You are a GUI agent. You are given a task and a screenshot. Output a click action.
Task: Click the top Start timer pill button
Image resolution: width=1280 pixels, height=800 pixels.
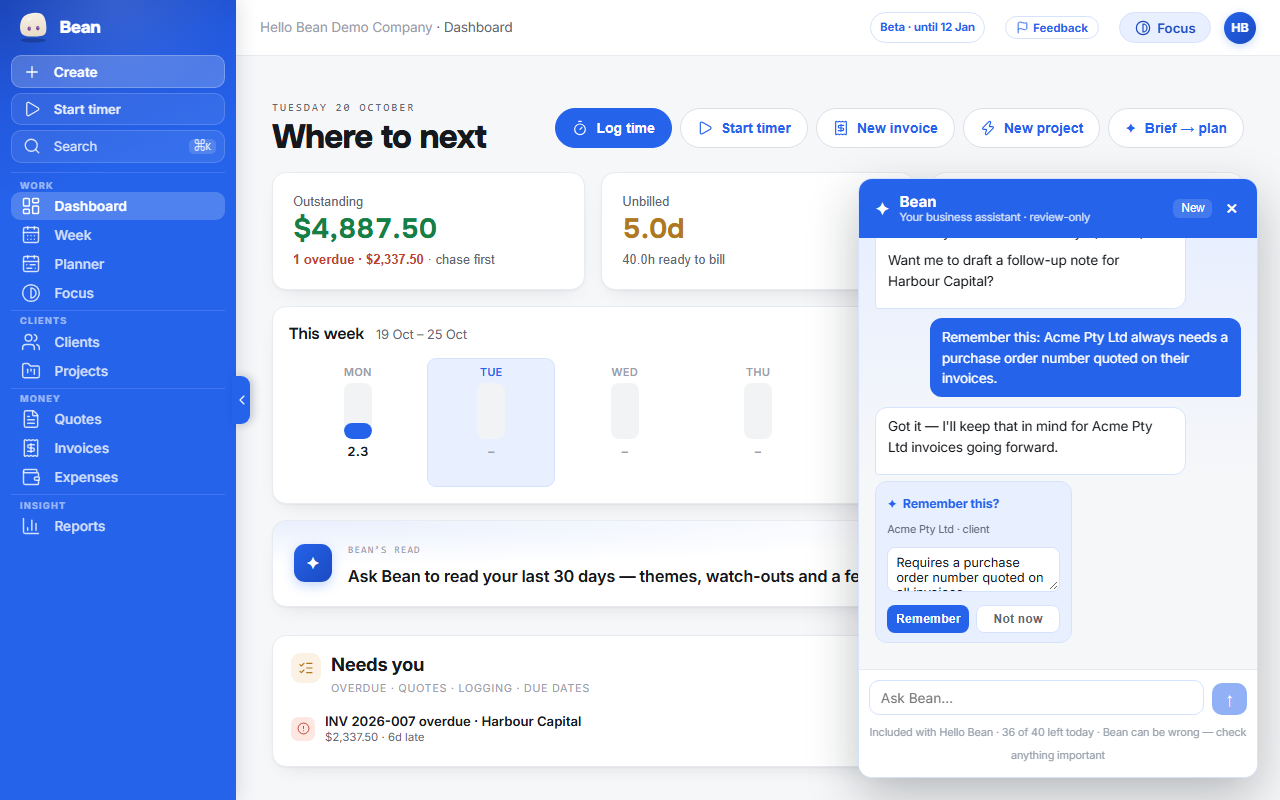pos(744,128)
